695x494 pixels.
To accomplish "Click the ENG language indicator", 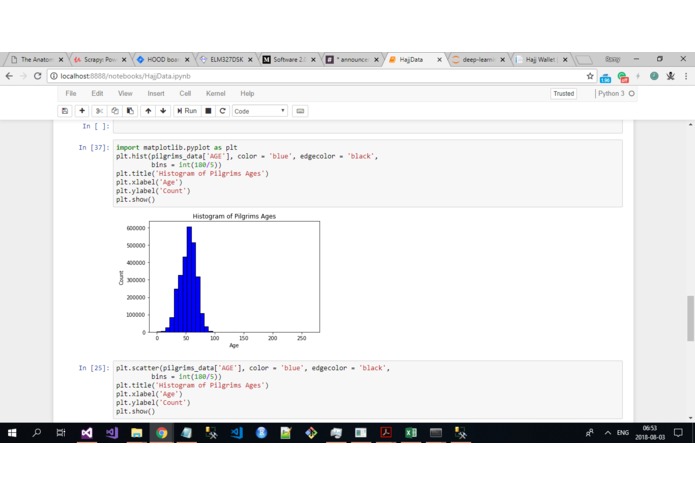I will (623, 433).
